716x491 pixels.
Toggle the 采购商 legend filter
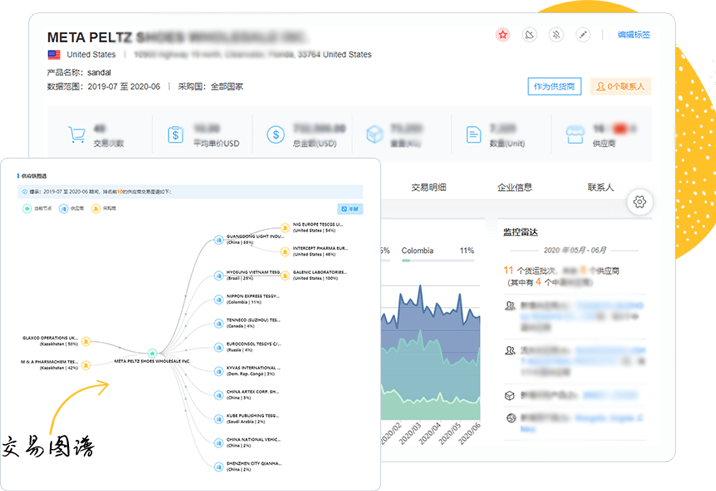point(97,208)
